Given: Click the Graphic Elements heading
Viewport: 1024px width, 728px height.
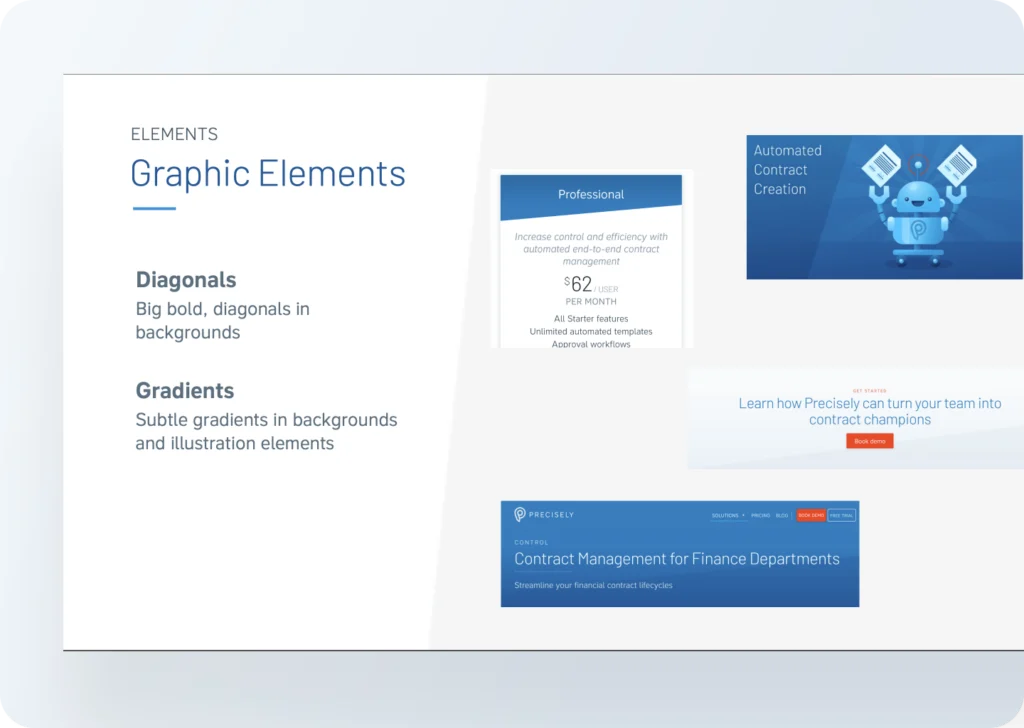Looking at the screenshot, I should 268,174.
